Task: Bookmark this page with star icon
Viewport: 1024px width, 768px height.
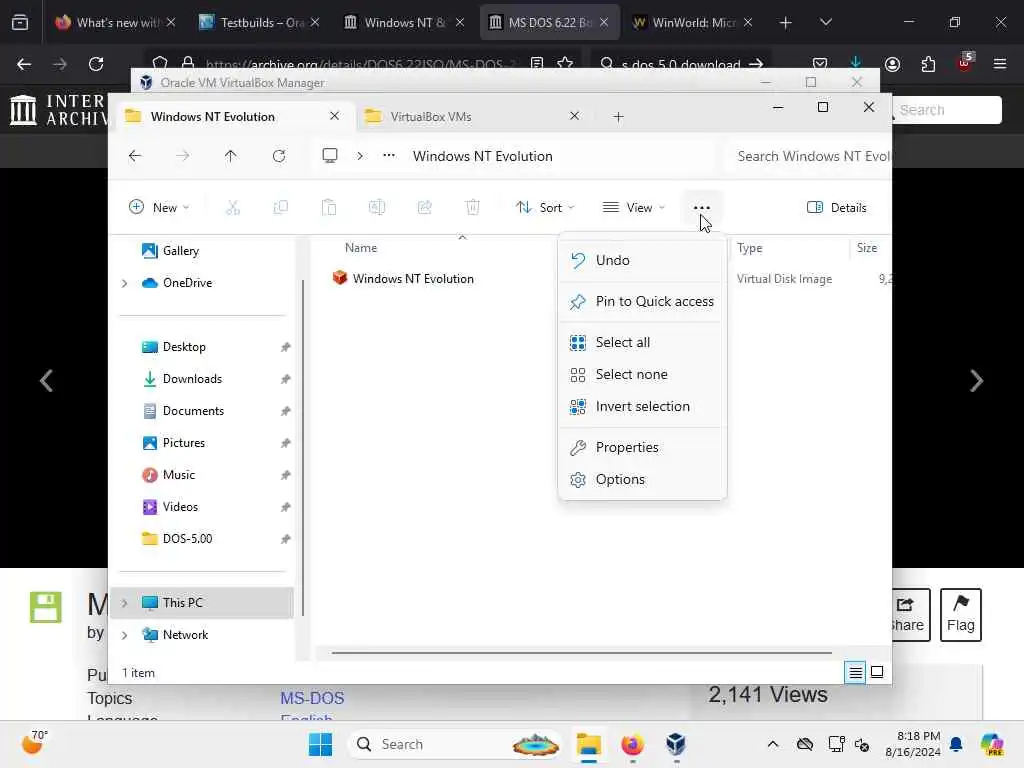Action: click(566, 63)
